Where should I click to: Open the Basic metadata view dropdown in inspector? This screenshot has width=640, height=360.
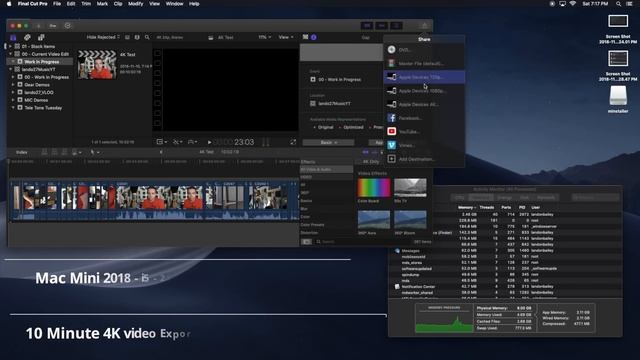(x=328, y=142)
